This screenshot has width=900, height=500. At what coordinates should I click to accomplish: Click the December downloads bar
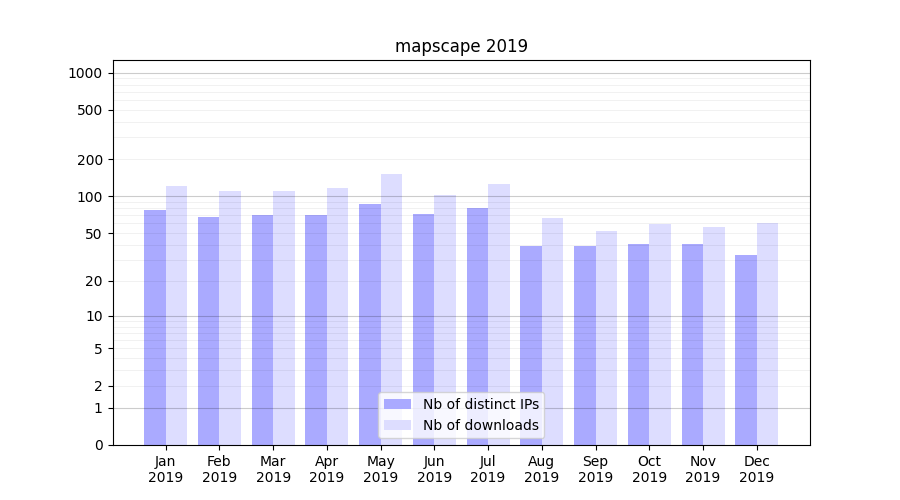coord(767,333)
